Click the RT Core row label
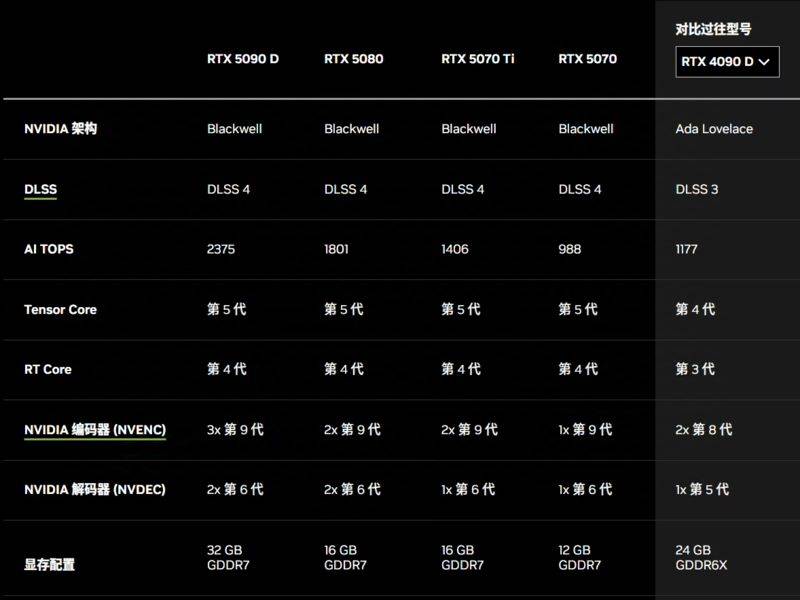Viewport: 800px width, 600px height. (48, 370)
